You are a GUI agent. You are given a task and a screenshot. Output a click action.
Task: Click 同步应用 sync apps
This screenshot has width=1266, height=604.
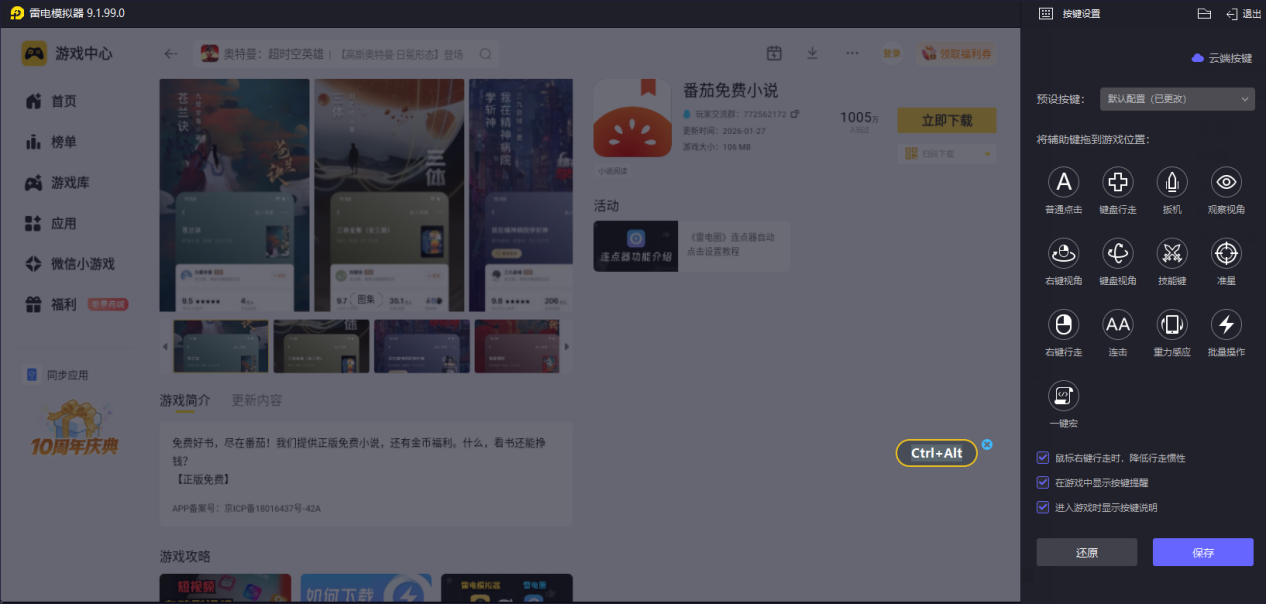[x=57, y=375]
